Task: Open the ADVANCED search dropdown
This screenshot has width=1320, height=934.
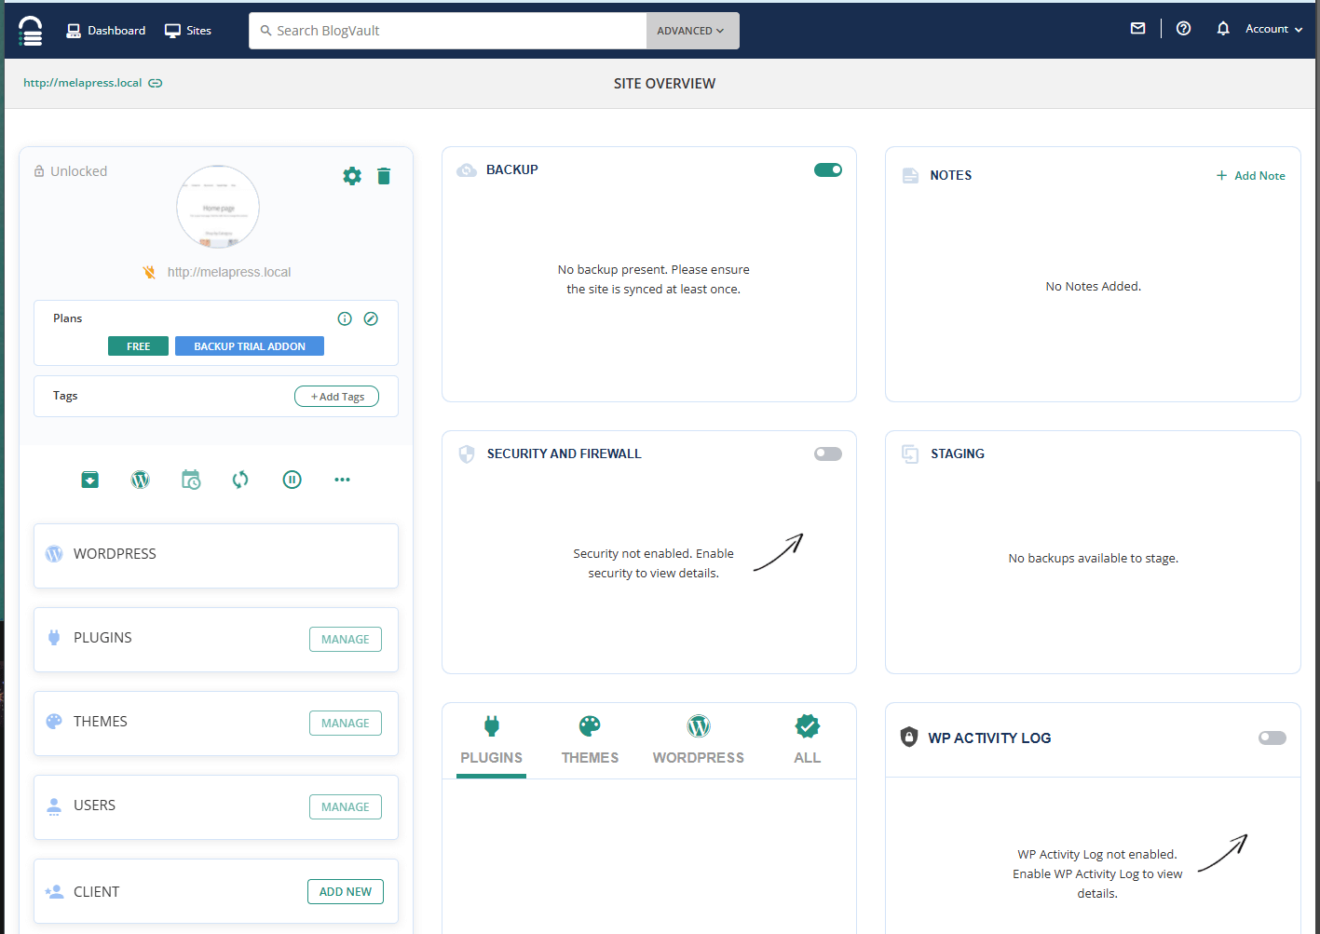Action: (x=692, y=31)
